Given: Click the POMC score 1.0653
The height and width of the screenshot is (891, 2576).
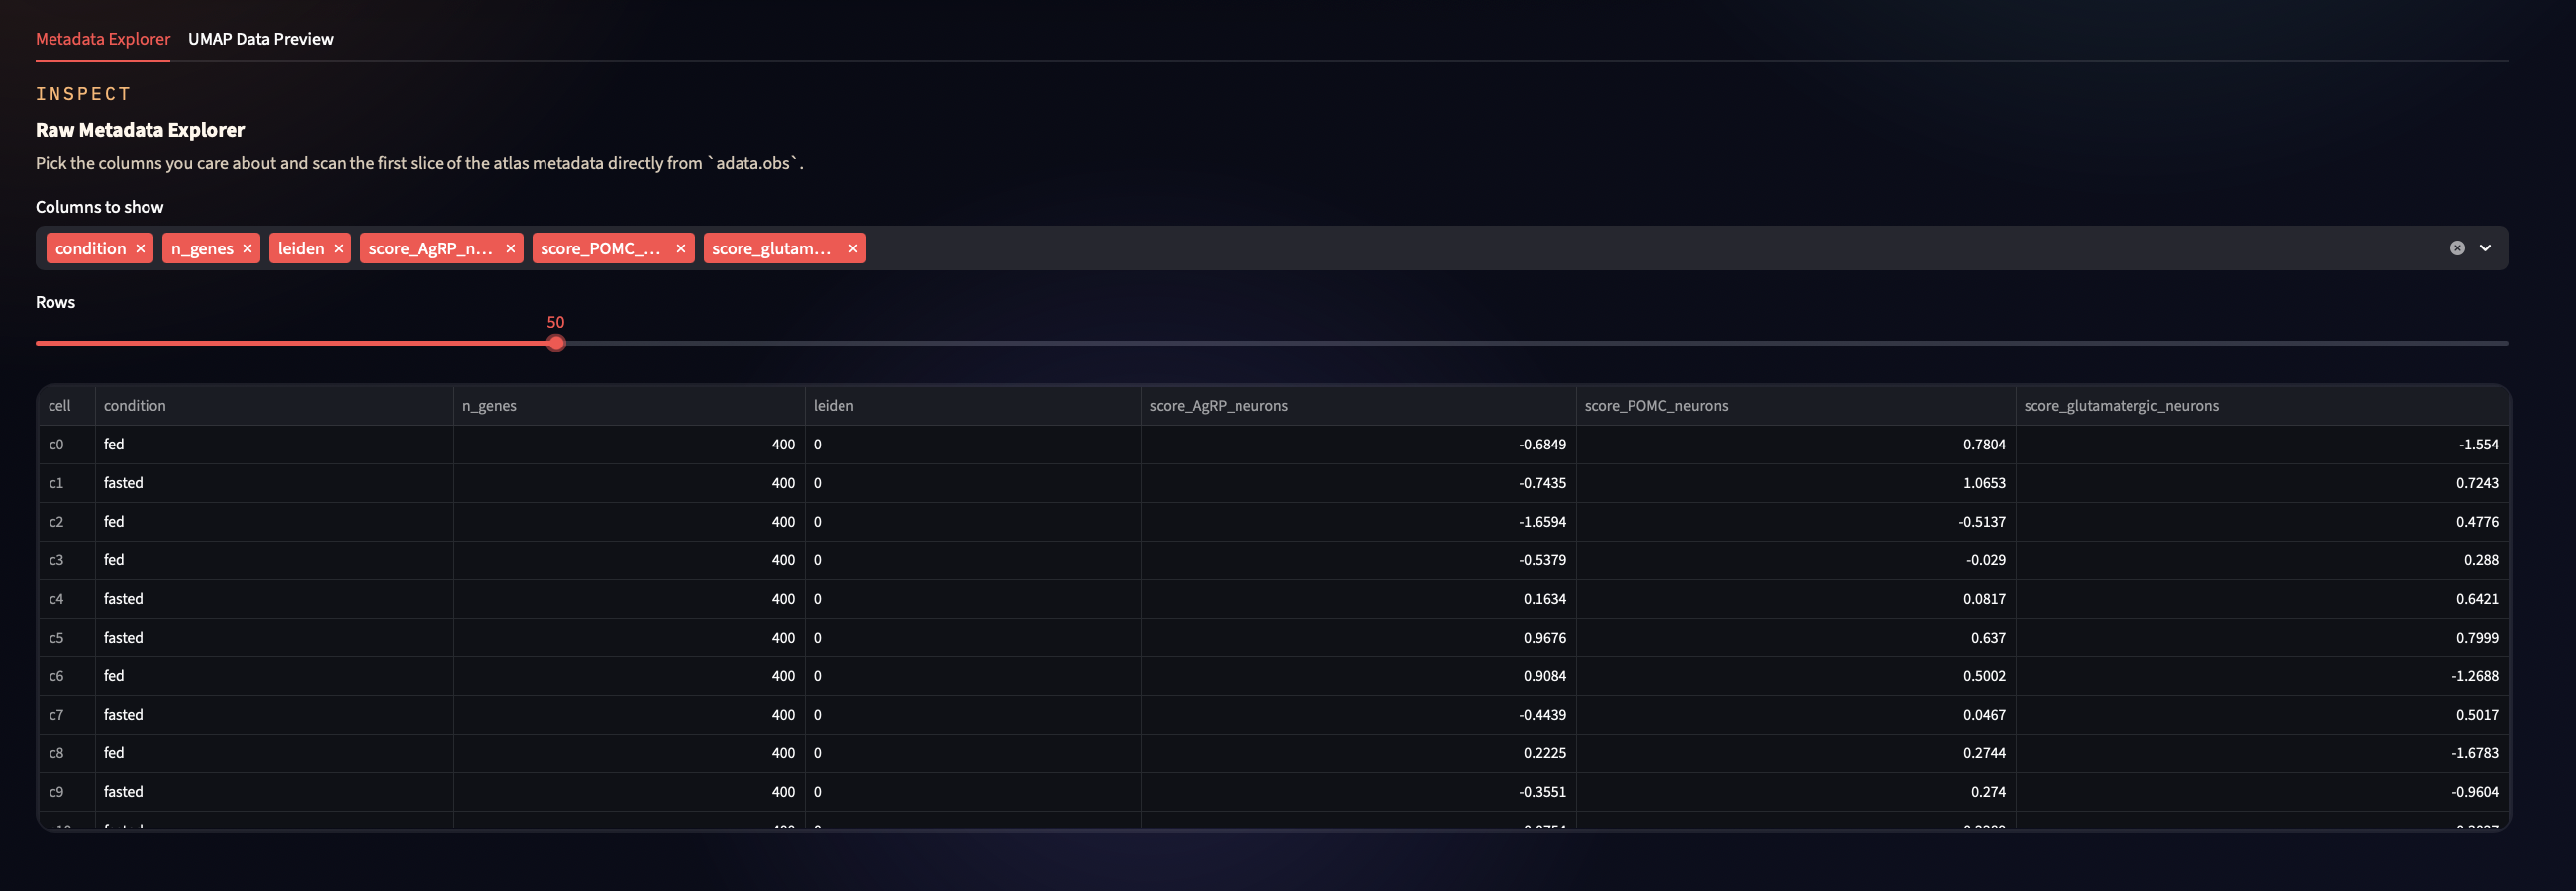Looking at the screenshot, I should pyautogui.click(x=1796, y=483).
